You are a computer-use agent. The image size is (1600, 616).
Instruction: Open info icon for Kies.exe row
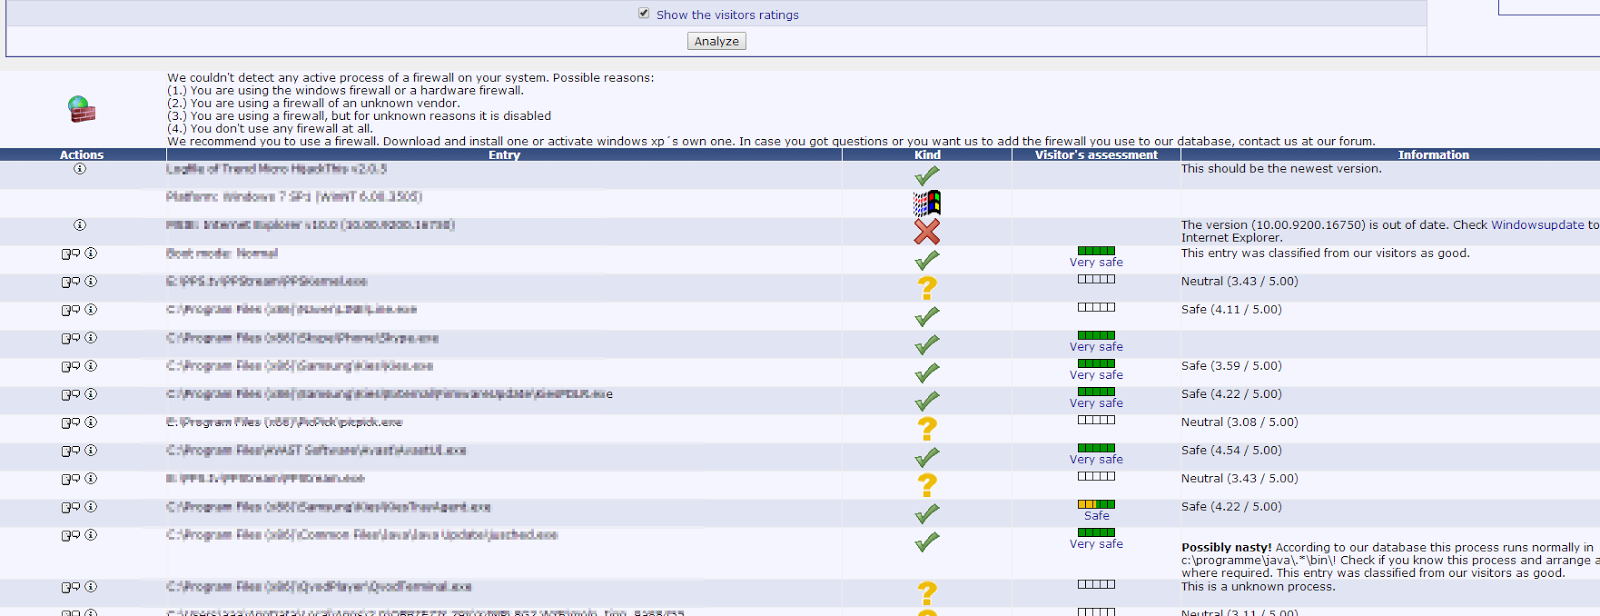pos(91,367)
